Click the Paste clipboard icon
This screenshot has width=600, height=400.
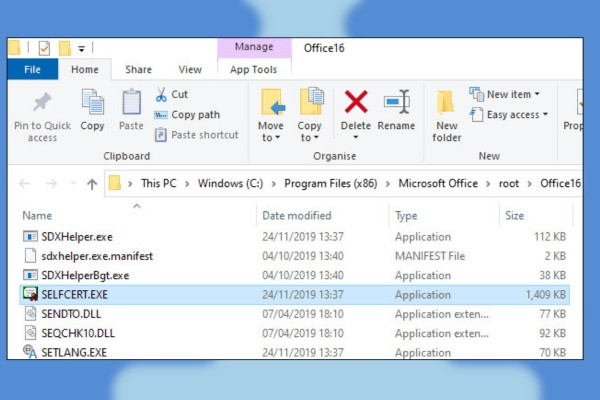pyautogui.click(x=131, y=102)
